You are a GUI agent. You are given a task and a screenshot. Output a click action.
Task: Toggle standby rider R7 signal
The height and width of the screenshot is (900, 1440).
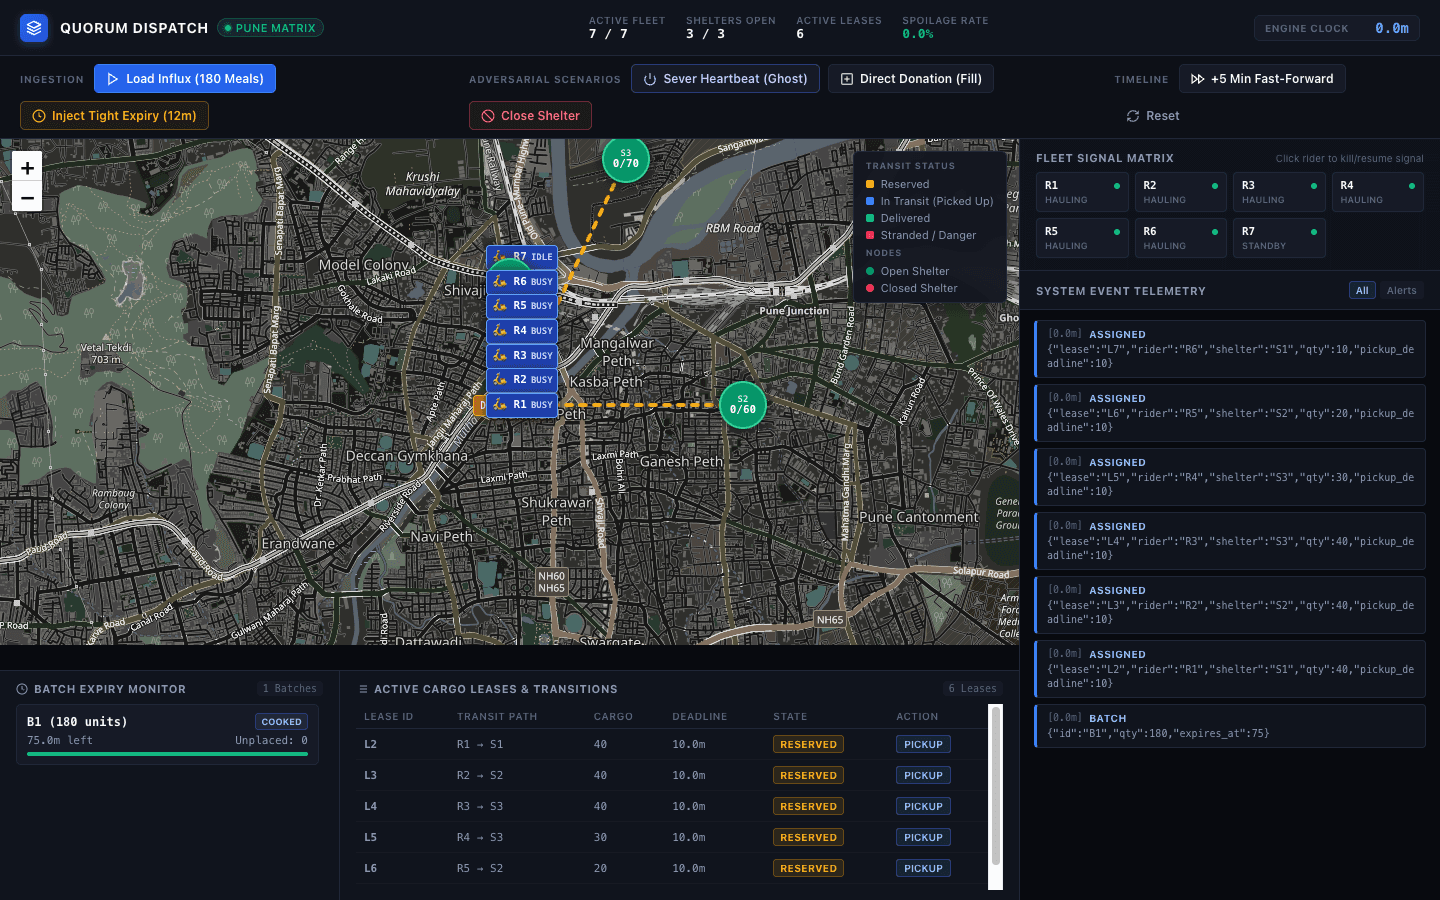[x=1279, y=238]
